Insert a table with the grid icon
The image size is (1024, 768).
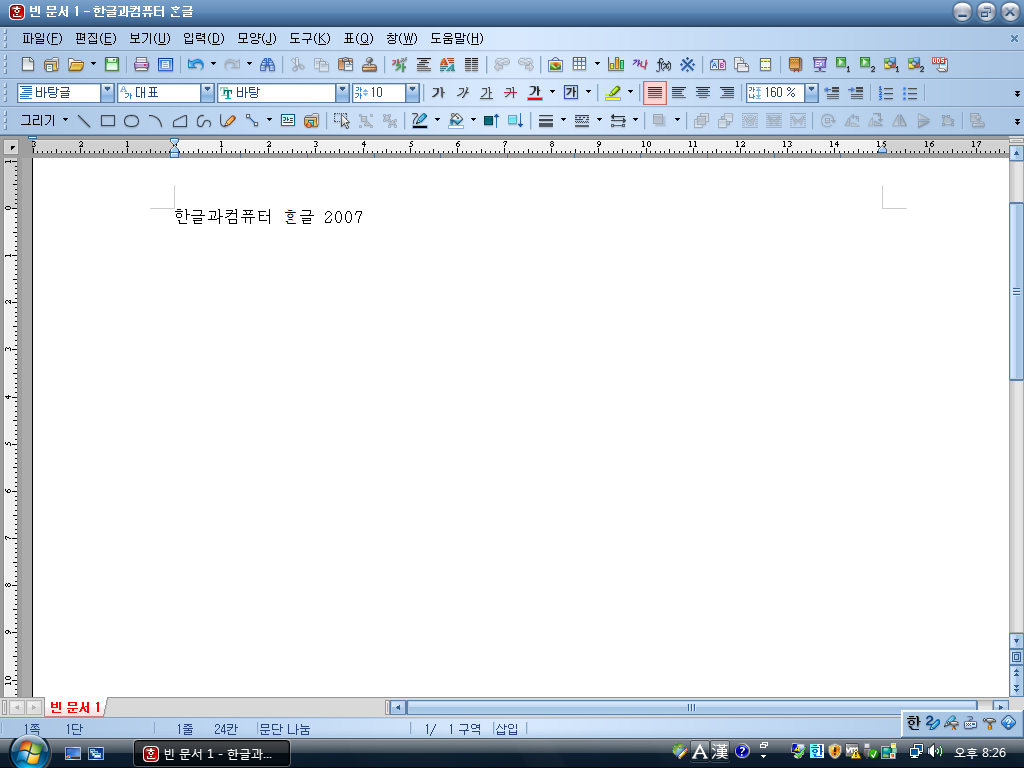tap(579, 64)
